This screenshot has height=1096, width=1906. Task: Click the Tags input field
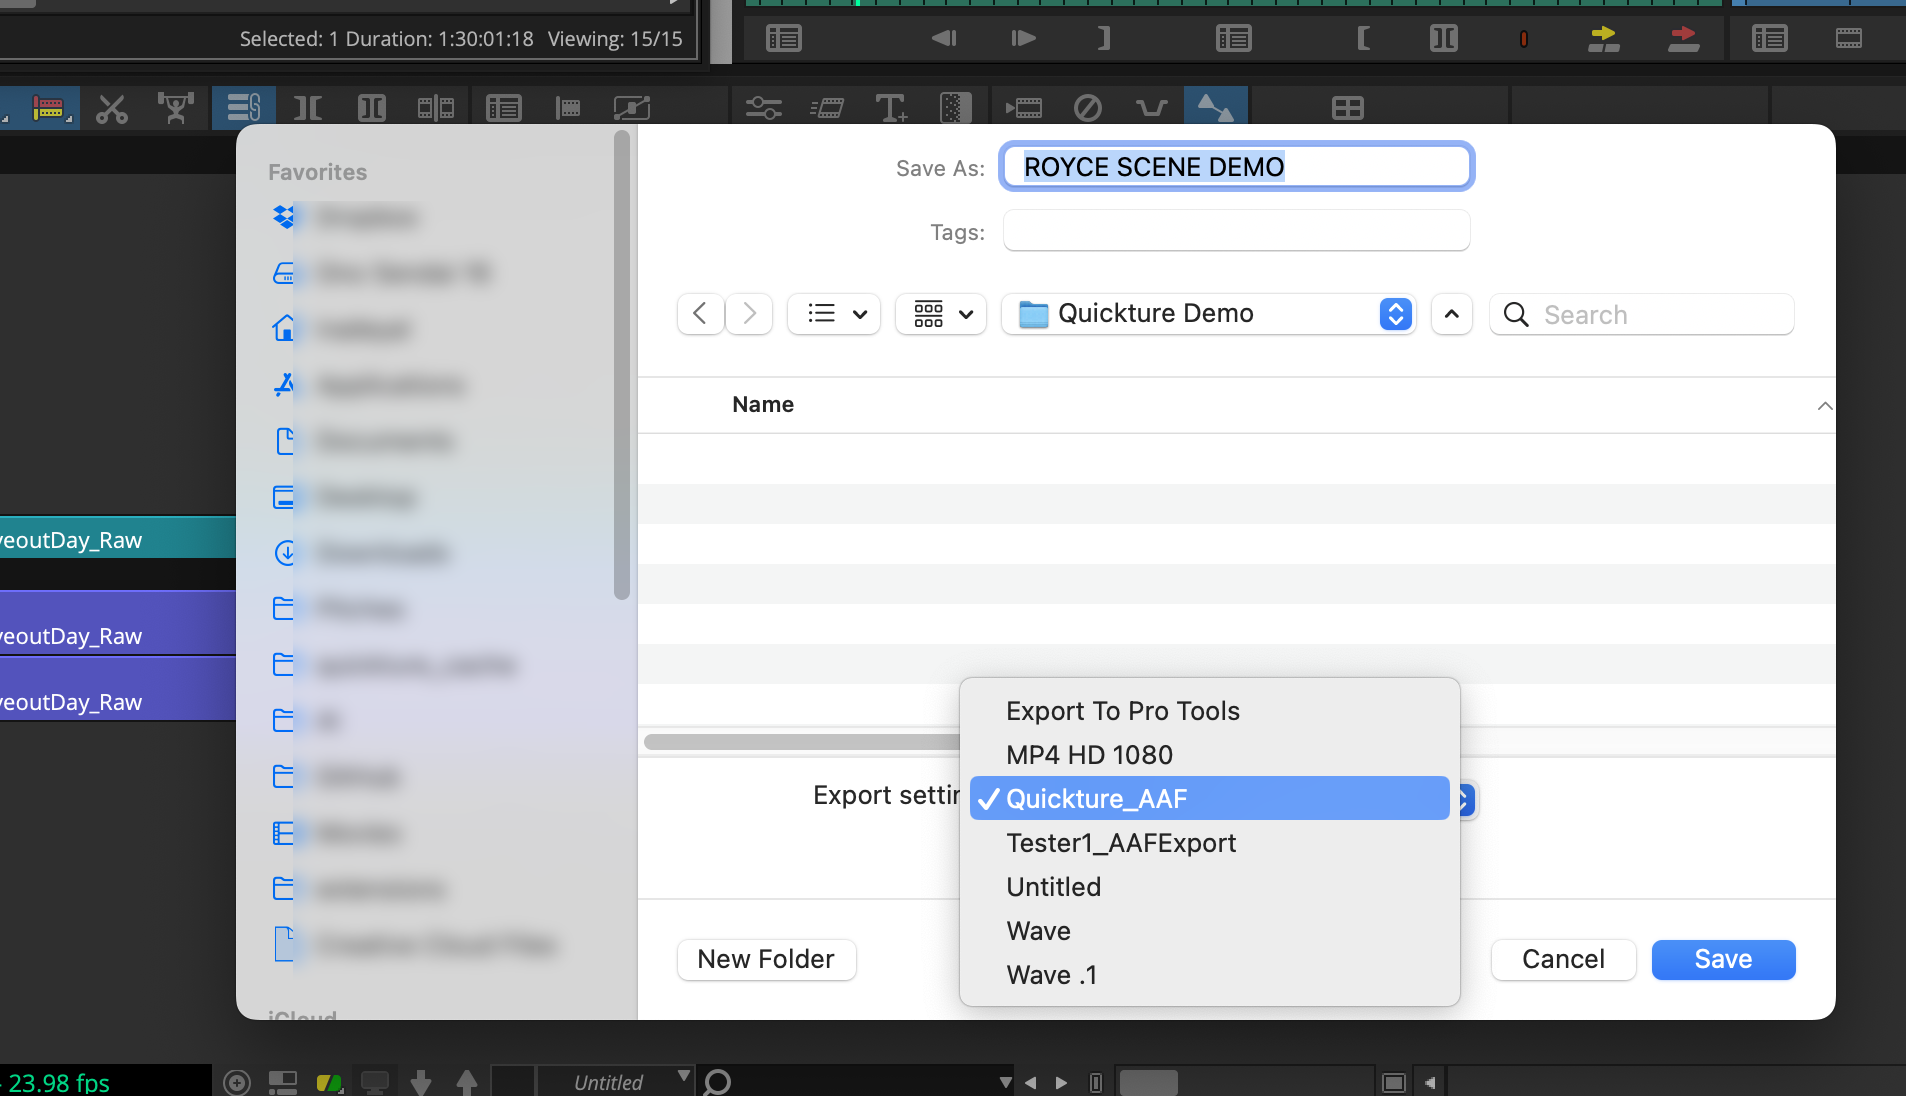coord(1236,231)
